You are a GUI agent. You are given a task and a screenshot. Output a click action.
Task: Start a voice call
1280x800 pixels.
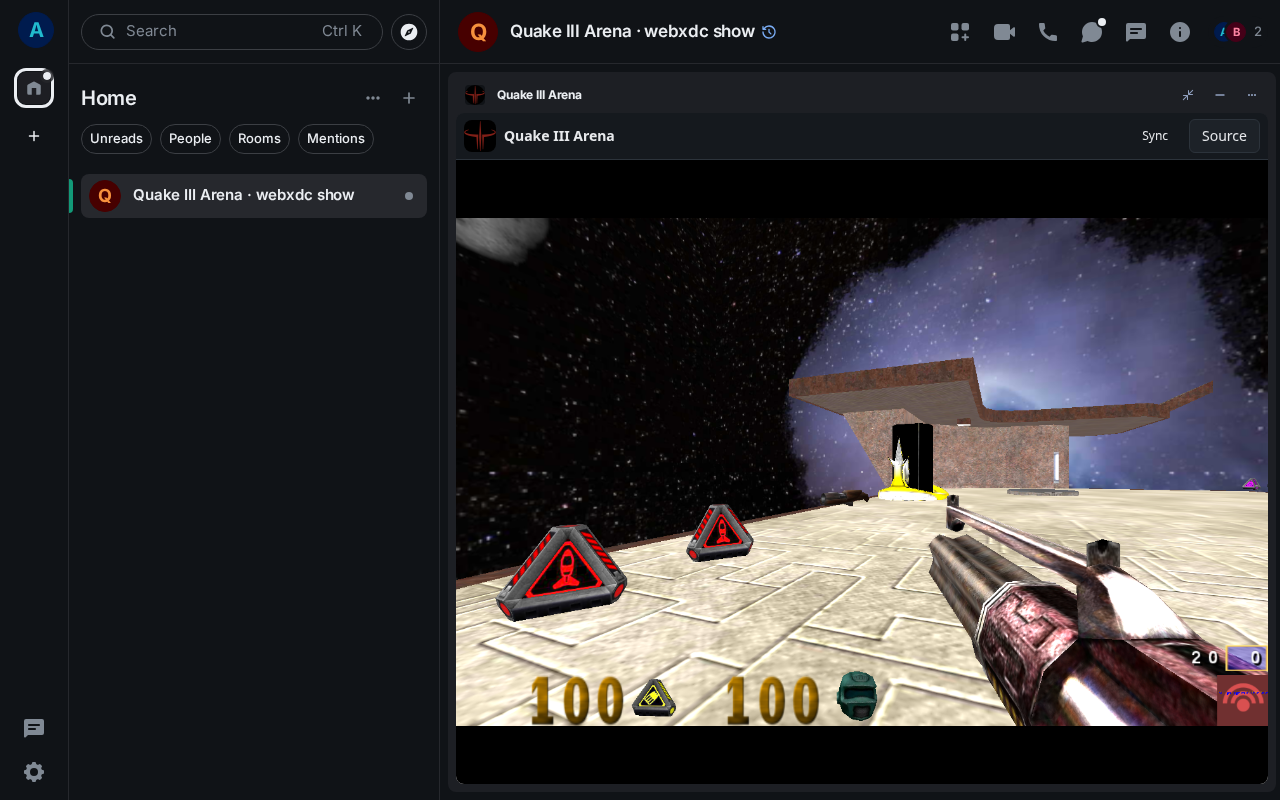point(1048,32)
